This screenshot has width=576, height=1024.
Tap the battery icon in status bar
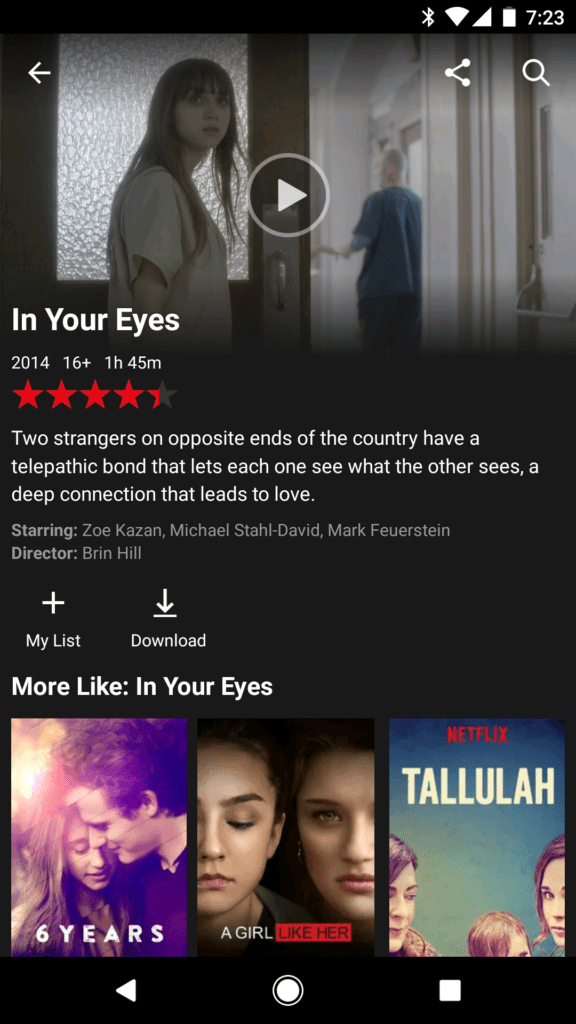point(509,17)
